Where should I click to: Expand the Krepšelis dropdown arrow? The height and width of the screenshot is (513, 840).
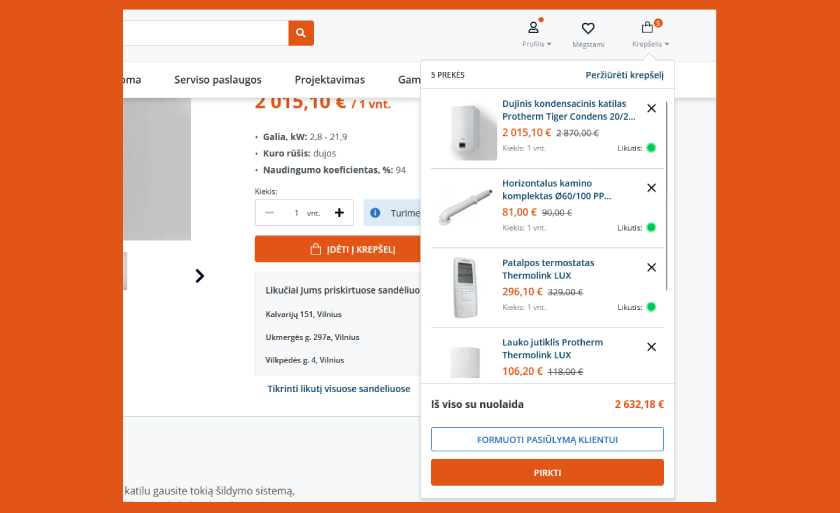click(x=666, y=44)
